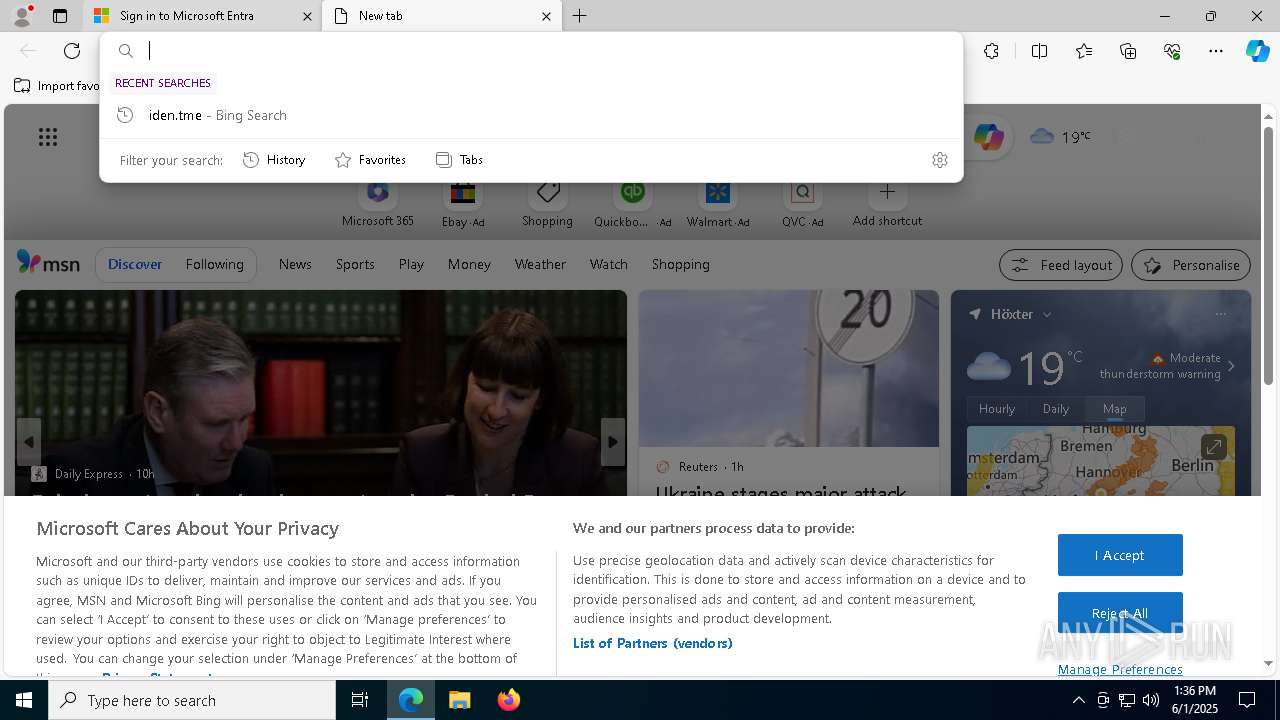Toggle the split screen icon
Image resolution: width=1280 pixels, height=720 pixels.
[1039, 51]
